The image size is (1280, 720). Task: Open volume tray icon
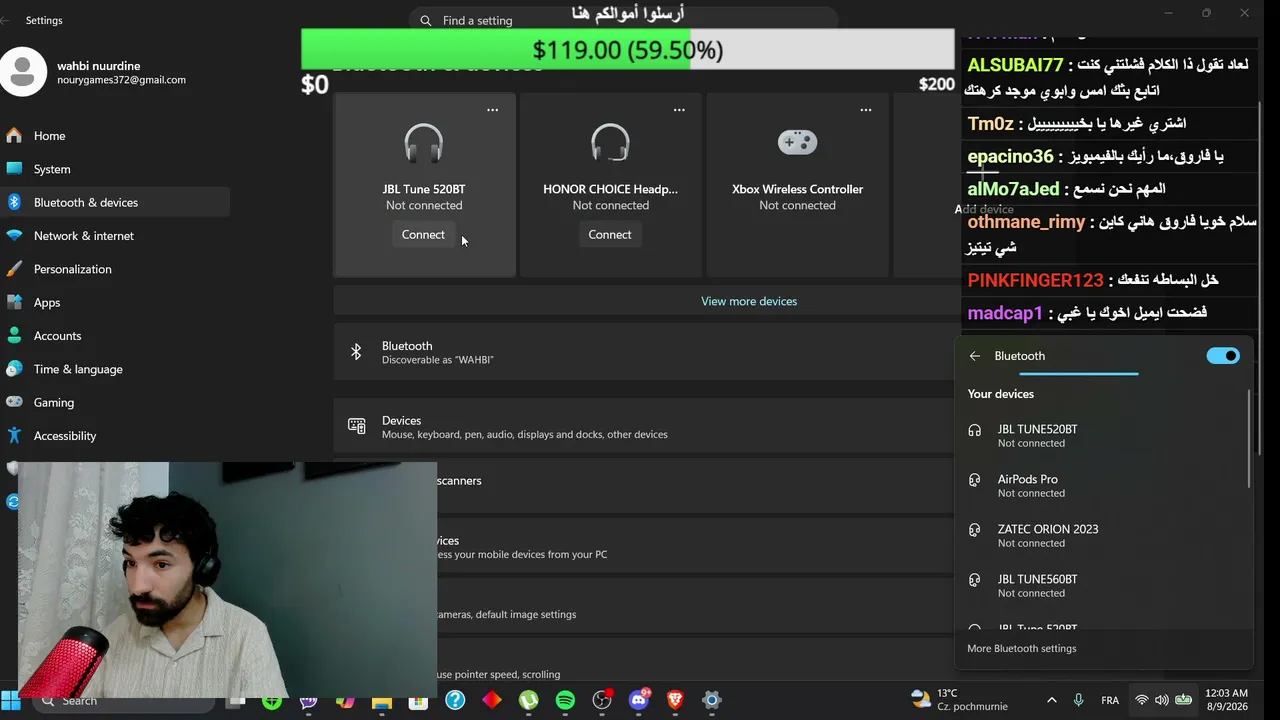pyautogui.click(x=1161, y=700)
